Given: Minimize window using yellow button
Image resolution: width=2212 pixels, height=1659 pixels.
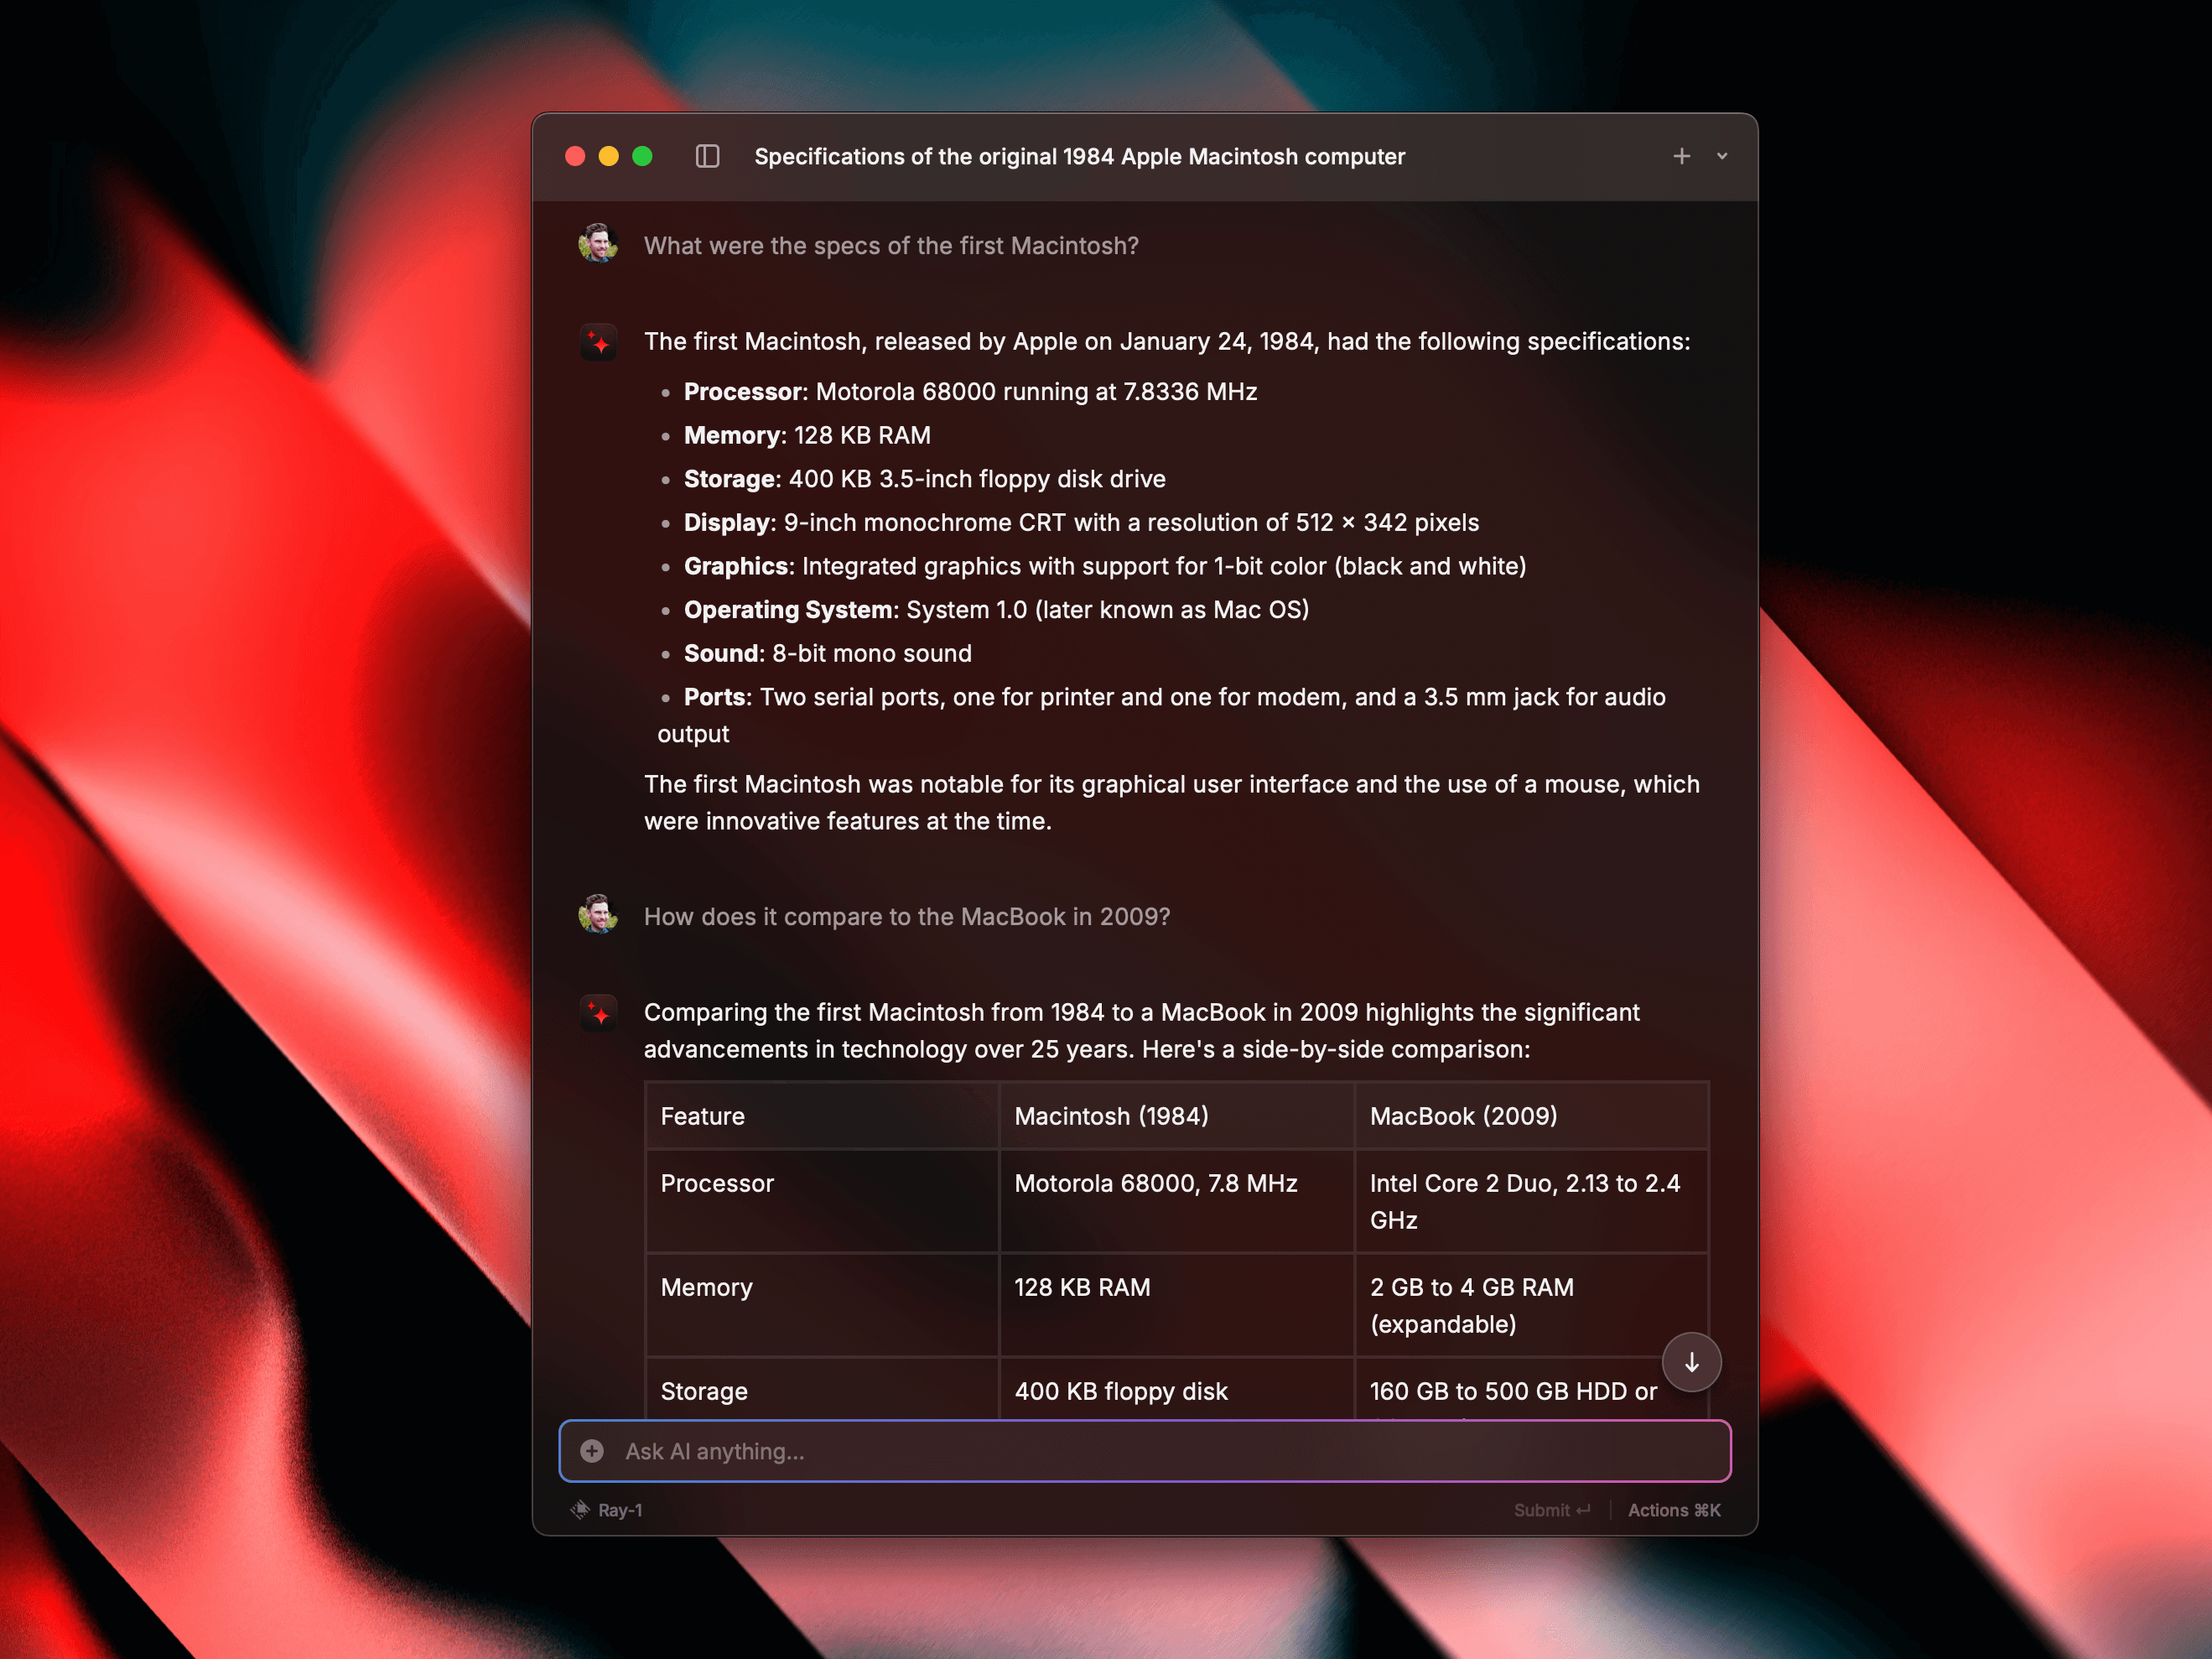Looking at the screenshot, I should 608,156.
